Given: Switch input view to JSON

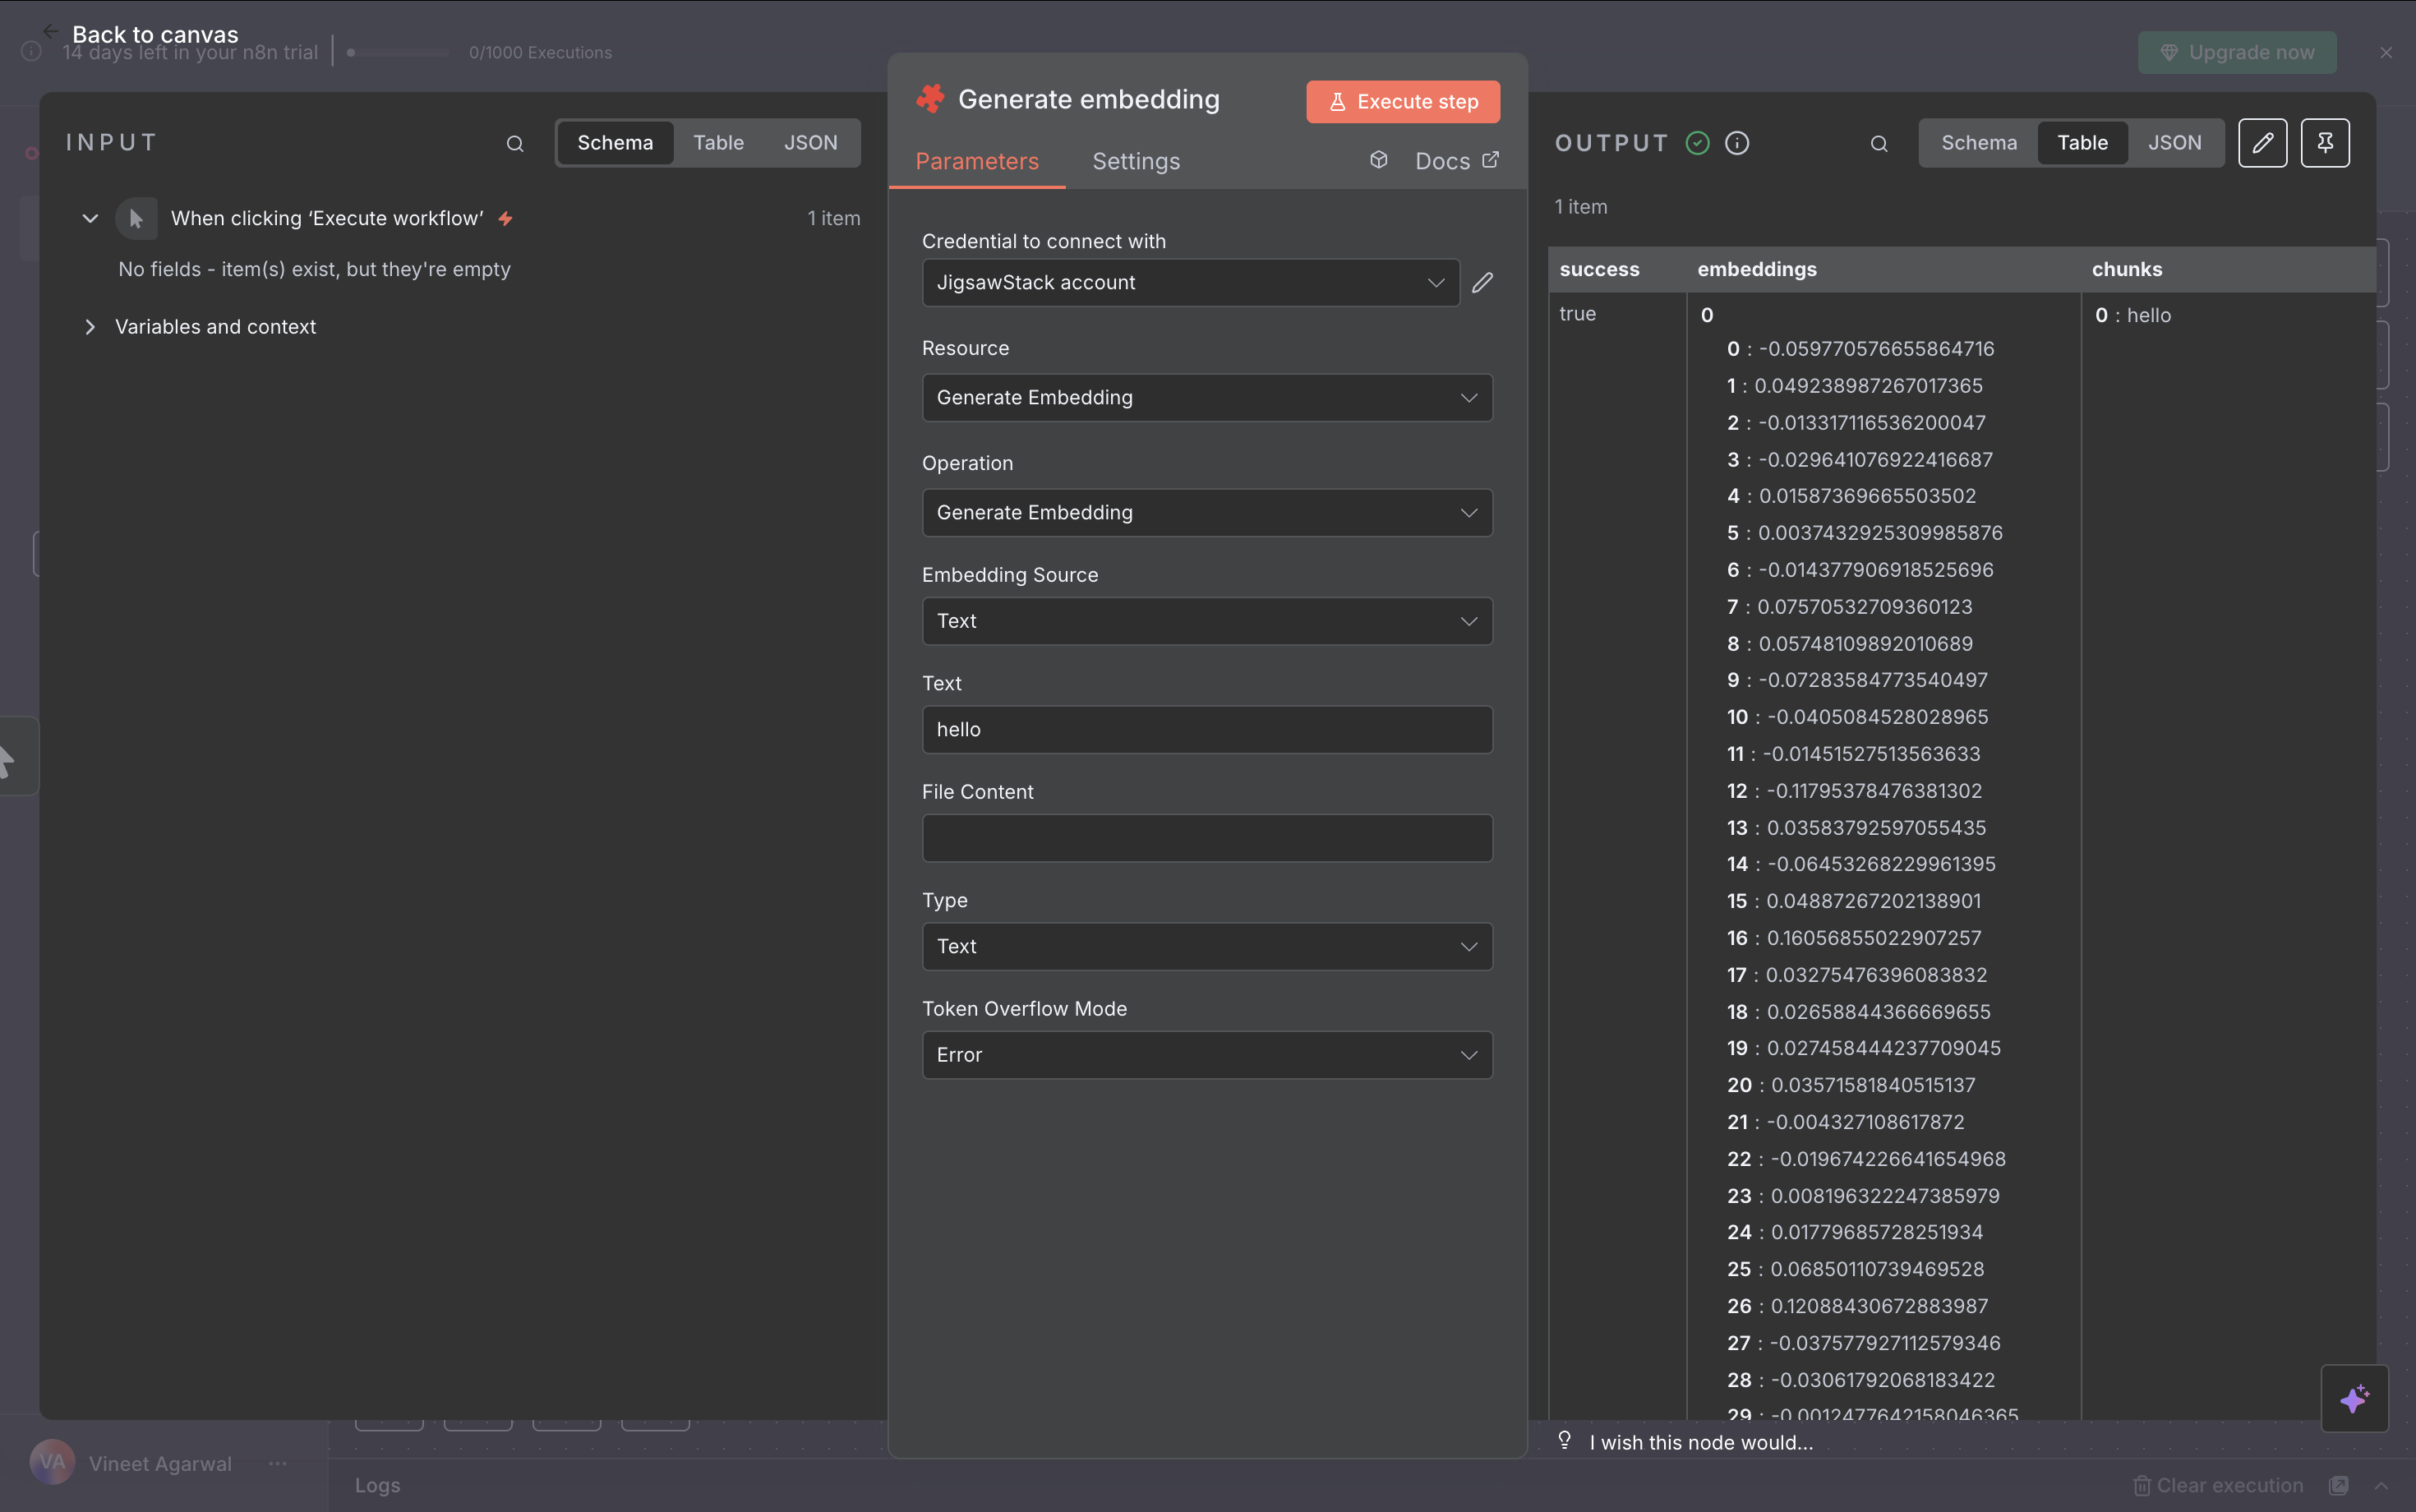Looking at the screenshot, I should click(810, 143).
